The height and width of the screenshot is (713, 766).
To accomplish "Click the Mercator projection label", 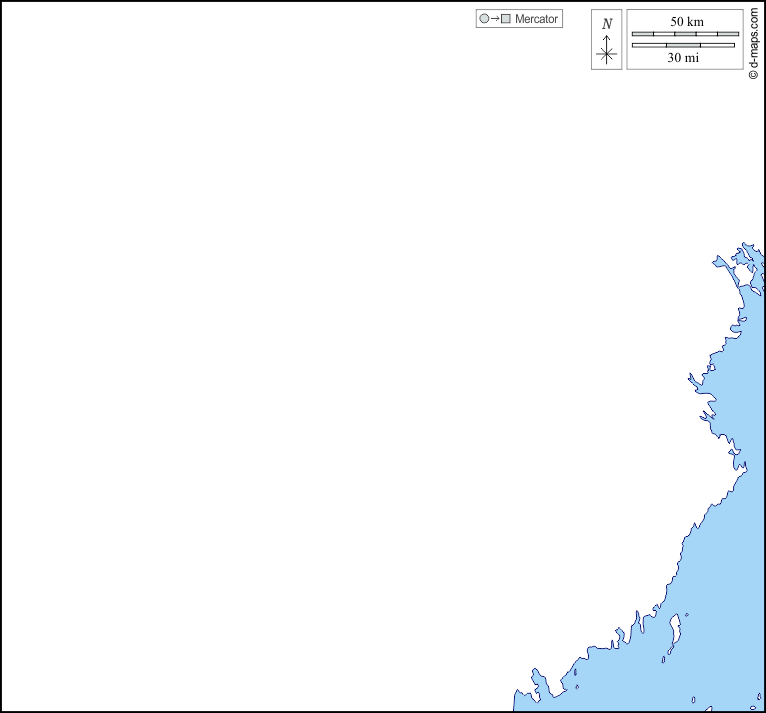I will tap(536, 19).
